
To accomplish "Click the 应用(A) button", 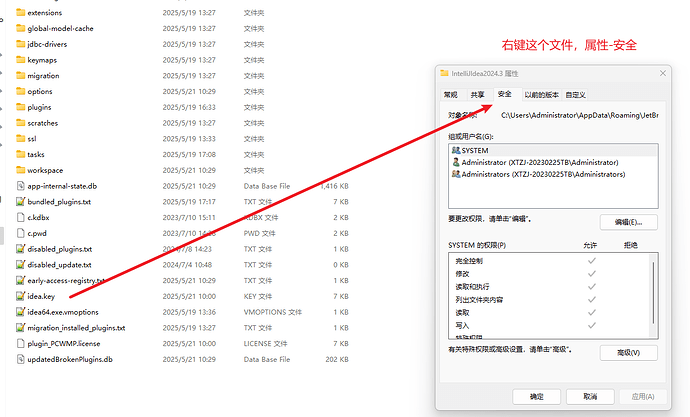I will pyautogui.click(x=643, y=396).
